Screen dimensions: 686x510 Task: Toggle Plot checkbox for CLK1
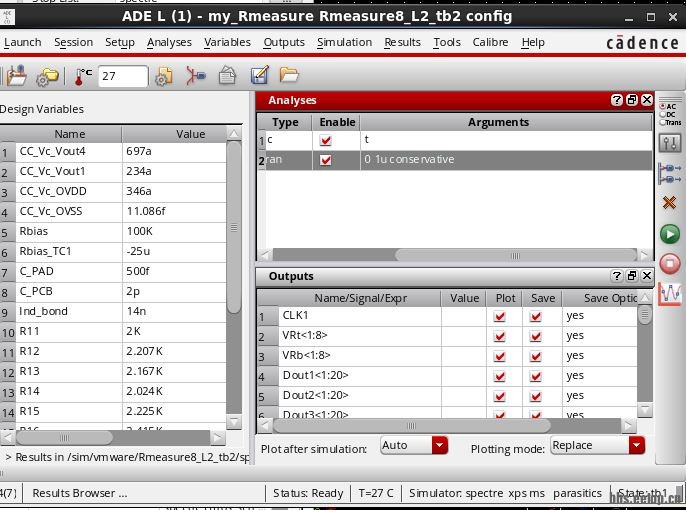tap(500, 316)
